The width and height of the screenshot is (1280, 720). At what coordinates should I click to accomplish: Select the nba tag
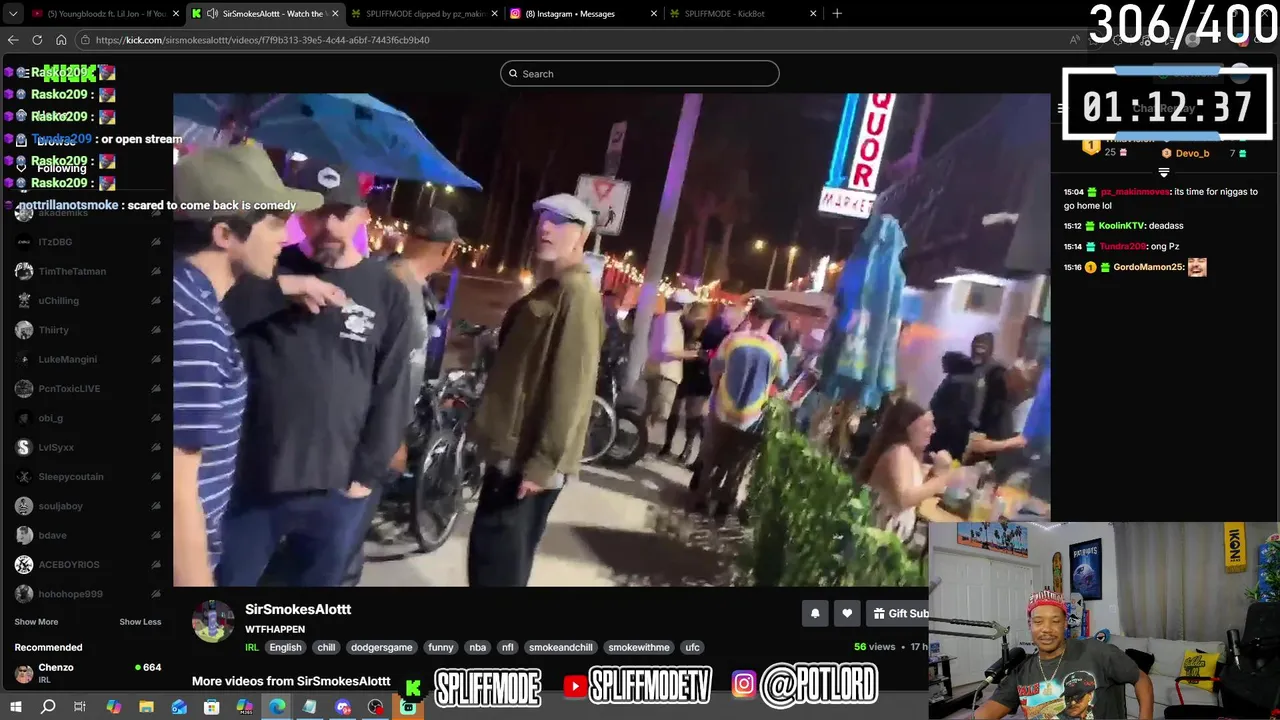pyautogui.click(x=478, y=648)
